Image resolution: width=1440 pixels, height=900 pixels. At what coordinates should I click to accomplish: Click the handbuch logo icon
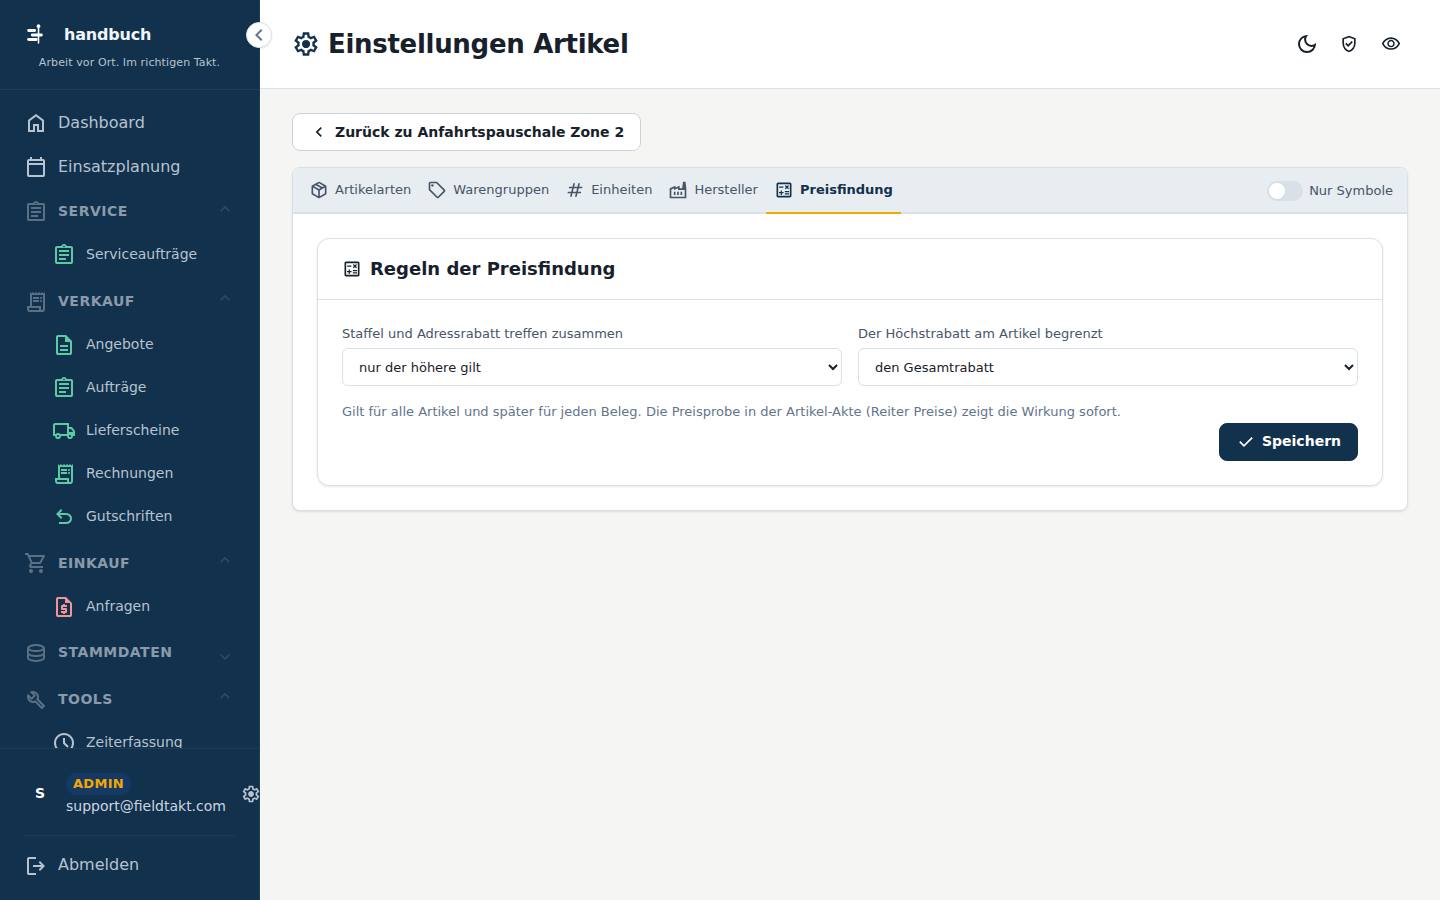pyautogui.click(x=35, y=34)
